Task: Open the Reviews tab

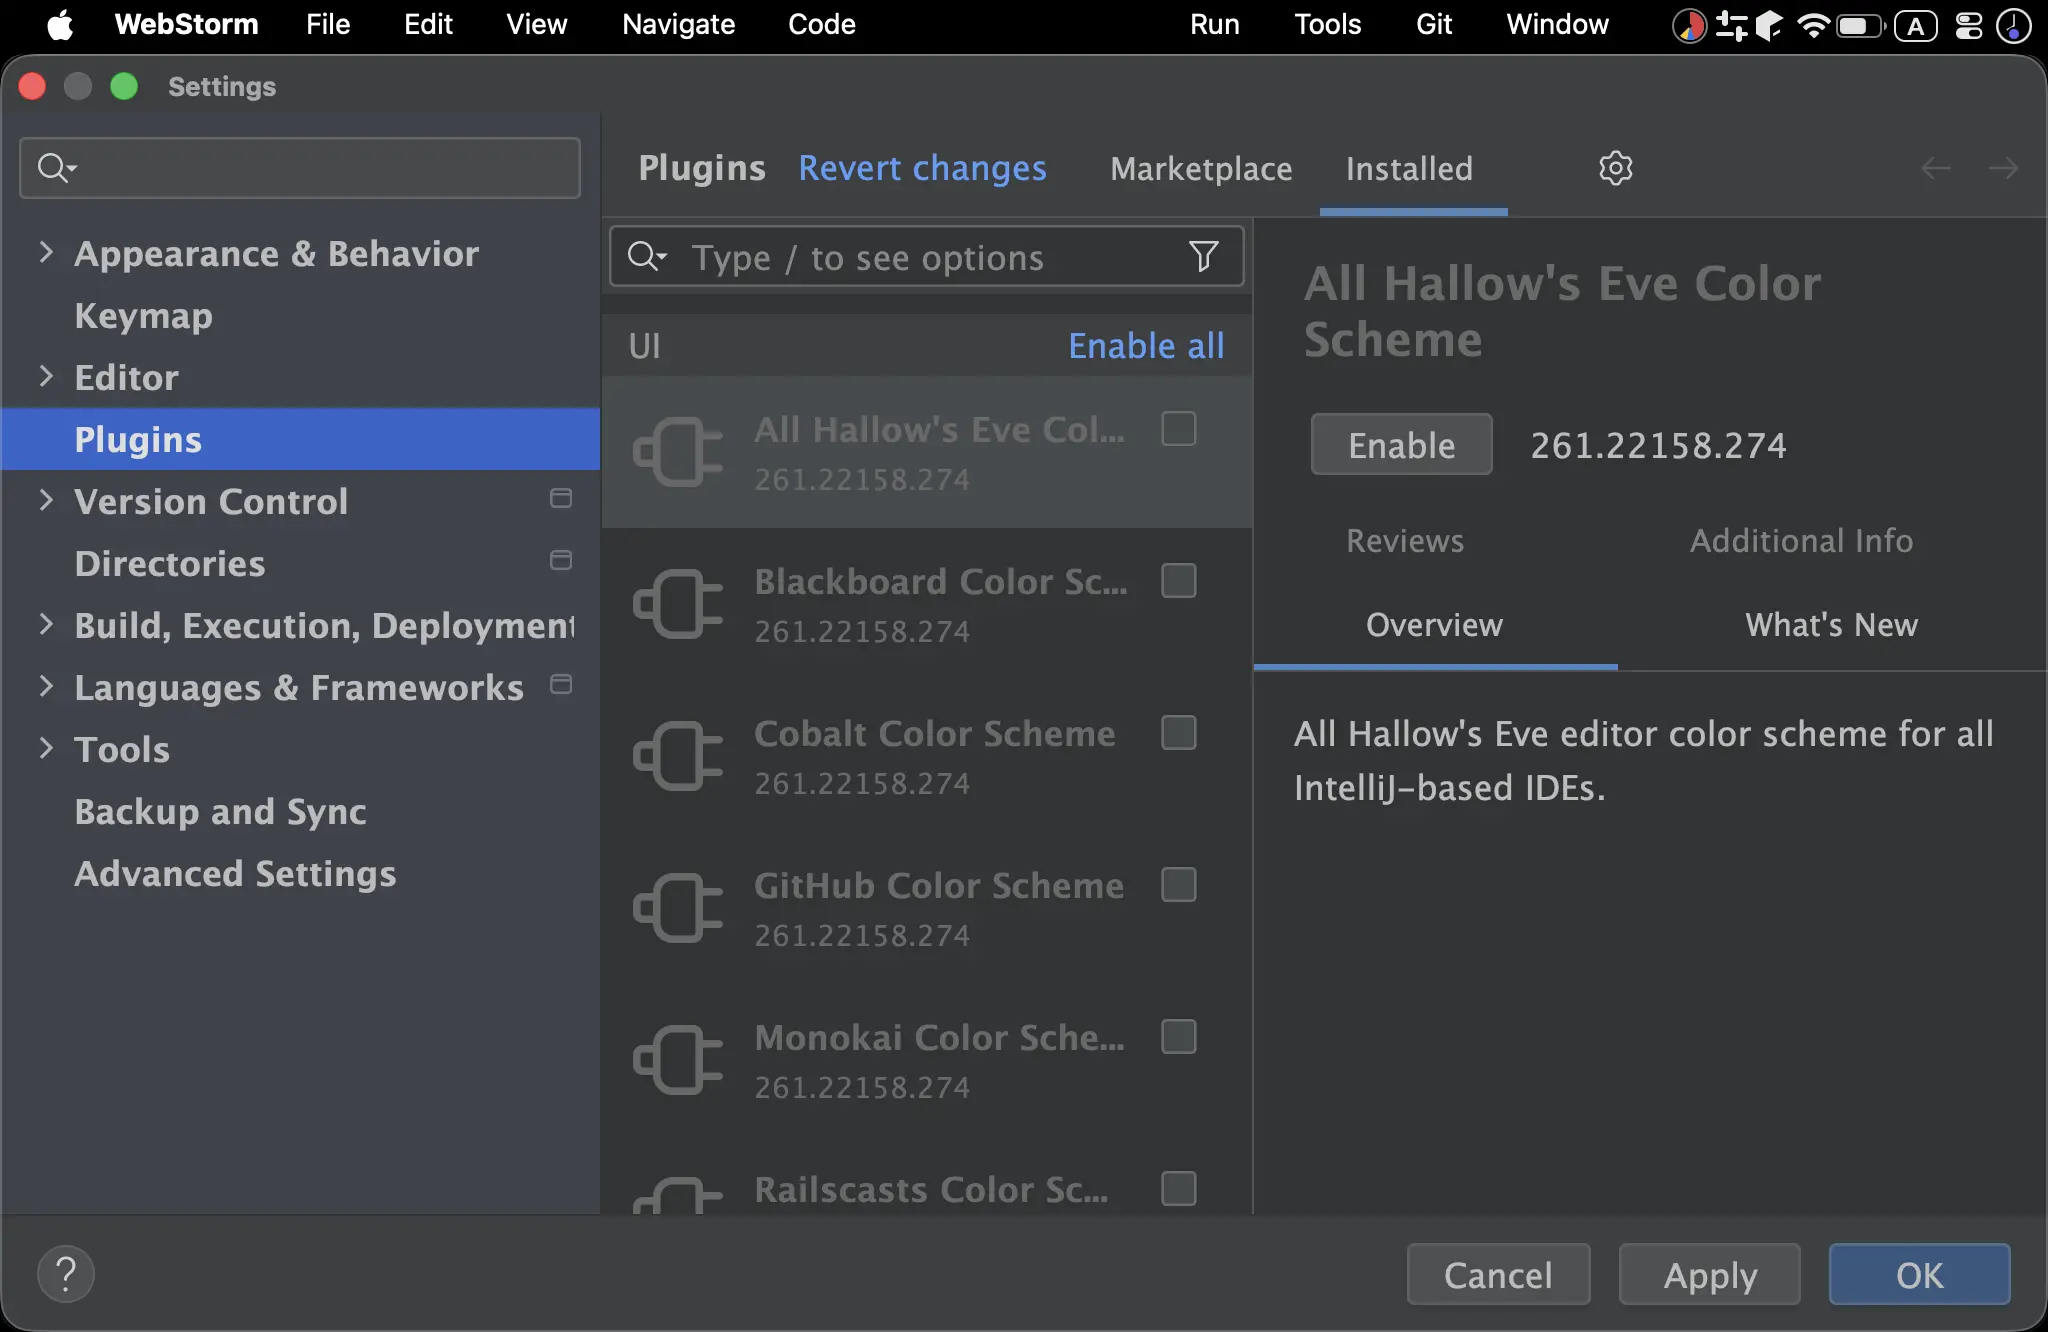Action: (x=1405, y=540)
